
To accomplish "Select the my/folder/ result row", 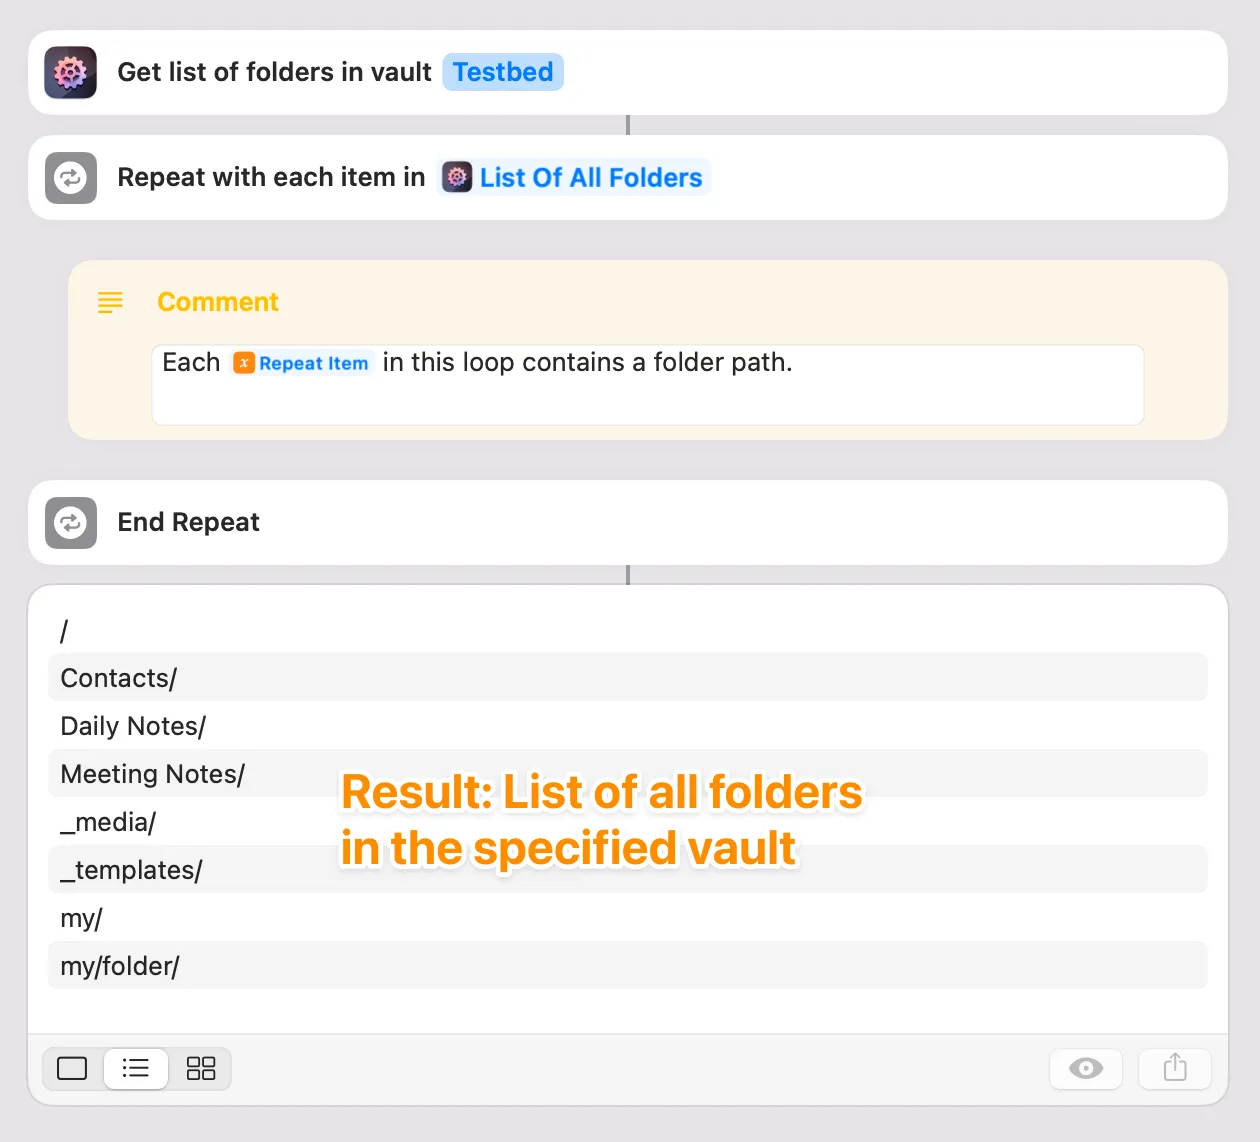I will [x=627, y=966].
